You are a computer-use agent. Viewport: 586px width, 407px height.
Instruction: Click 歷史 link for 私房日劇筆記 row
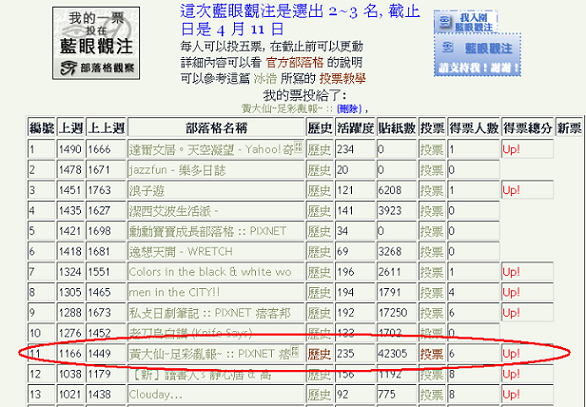[320, 313]
